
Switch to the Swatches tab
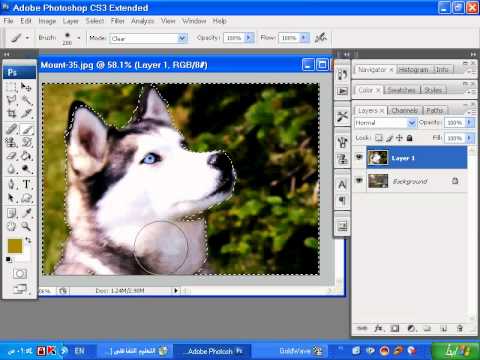pyautogui.click(x=401, y=90)
